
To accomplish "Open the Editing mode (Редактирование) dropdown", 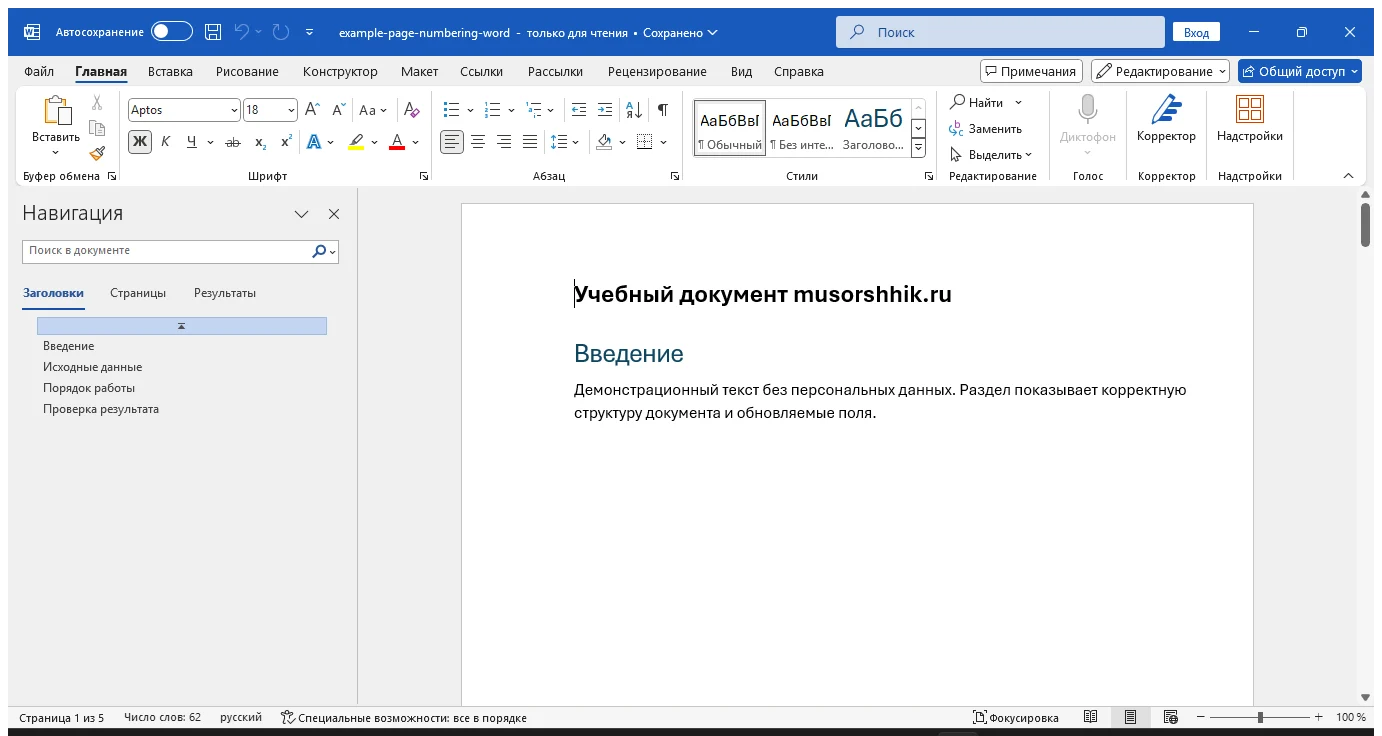I will [x=1161, y=71].
